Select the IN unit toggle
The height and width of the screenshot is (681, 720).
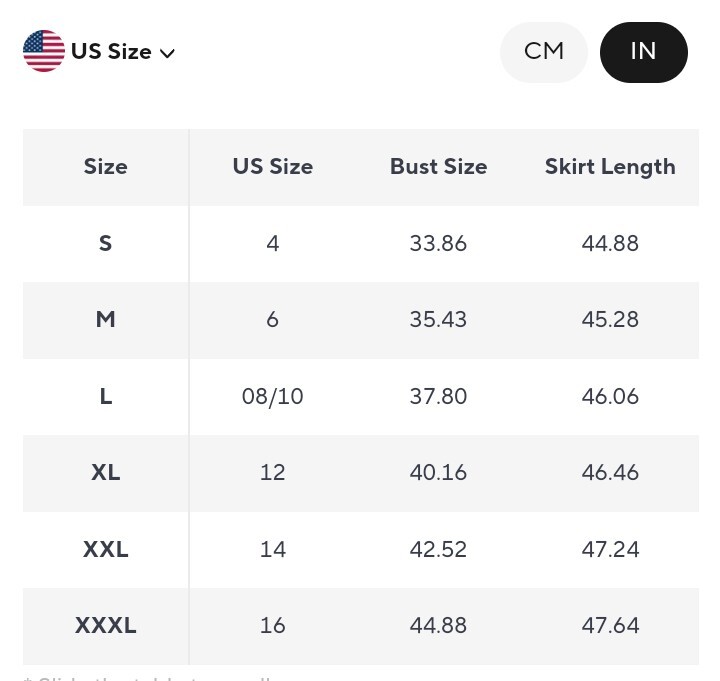click(x=643, y=52)
